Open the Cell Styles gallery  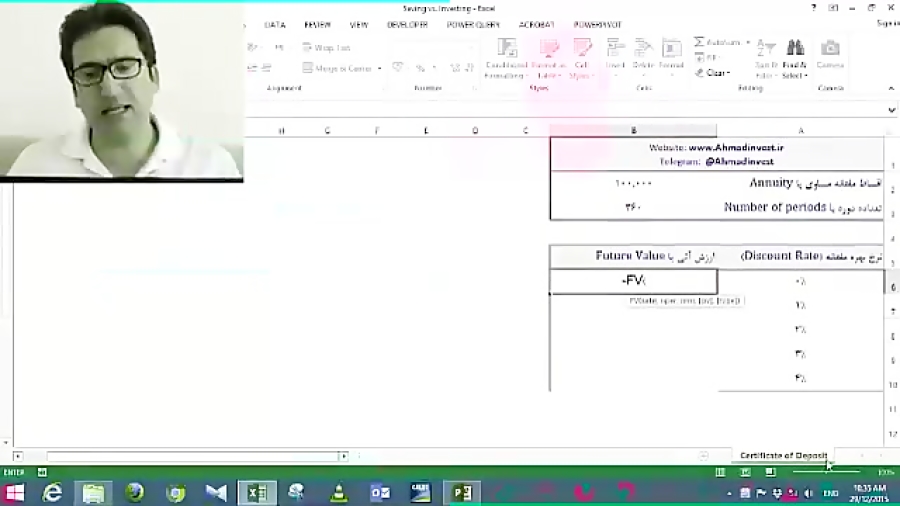coord(581,59)
